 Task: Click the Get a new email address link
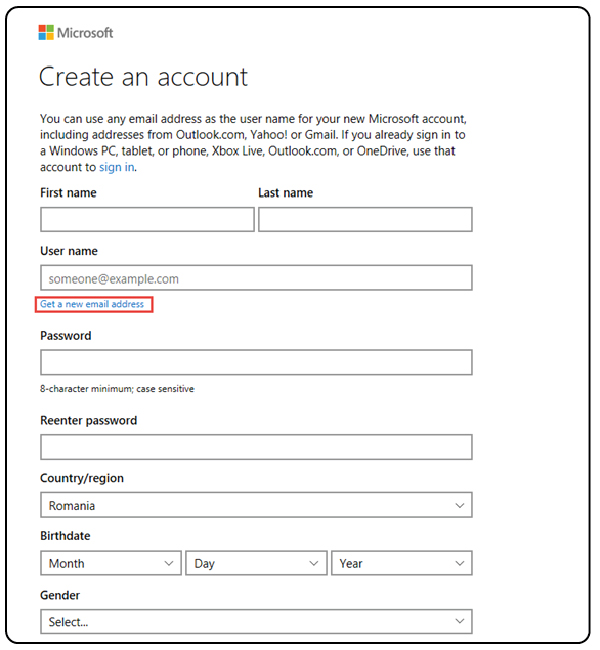[92, 304]
